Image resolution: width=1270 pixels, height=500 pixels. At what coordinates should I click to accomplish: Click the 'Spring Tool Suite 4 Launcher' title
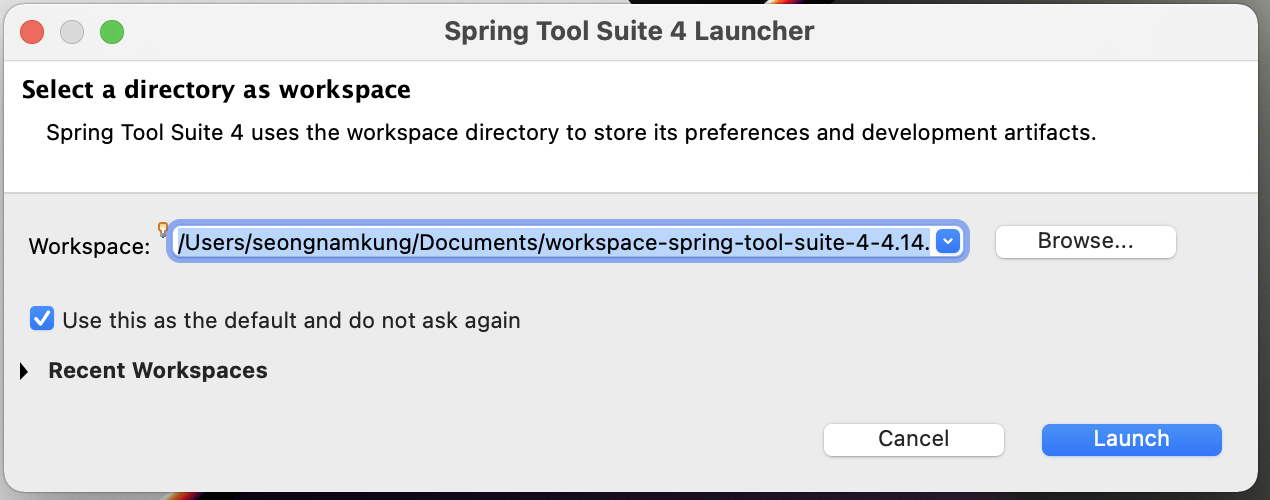pos(629,31)
